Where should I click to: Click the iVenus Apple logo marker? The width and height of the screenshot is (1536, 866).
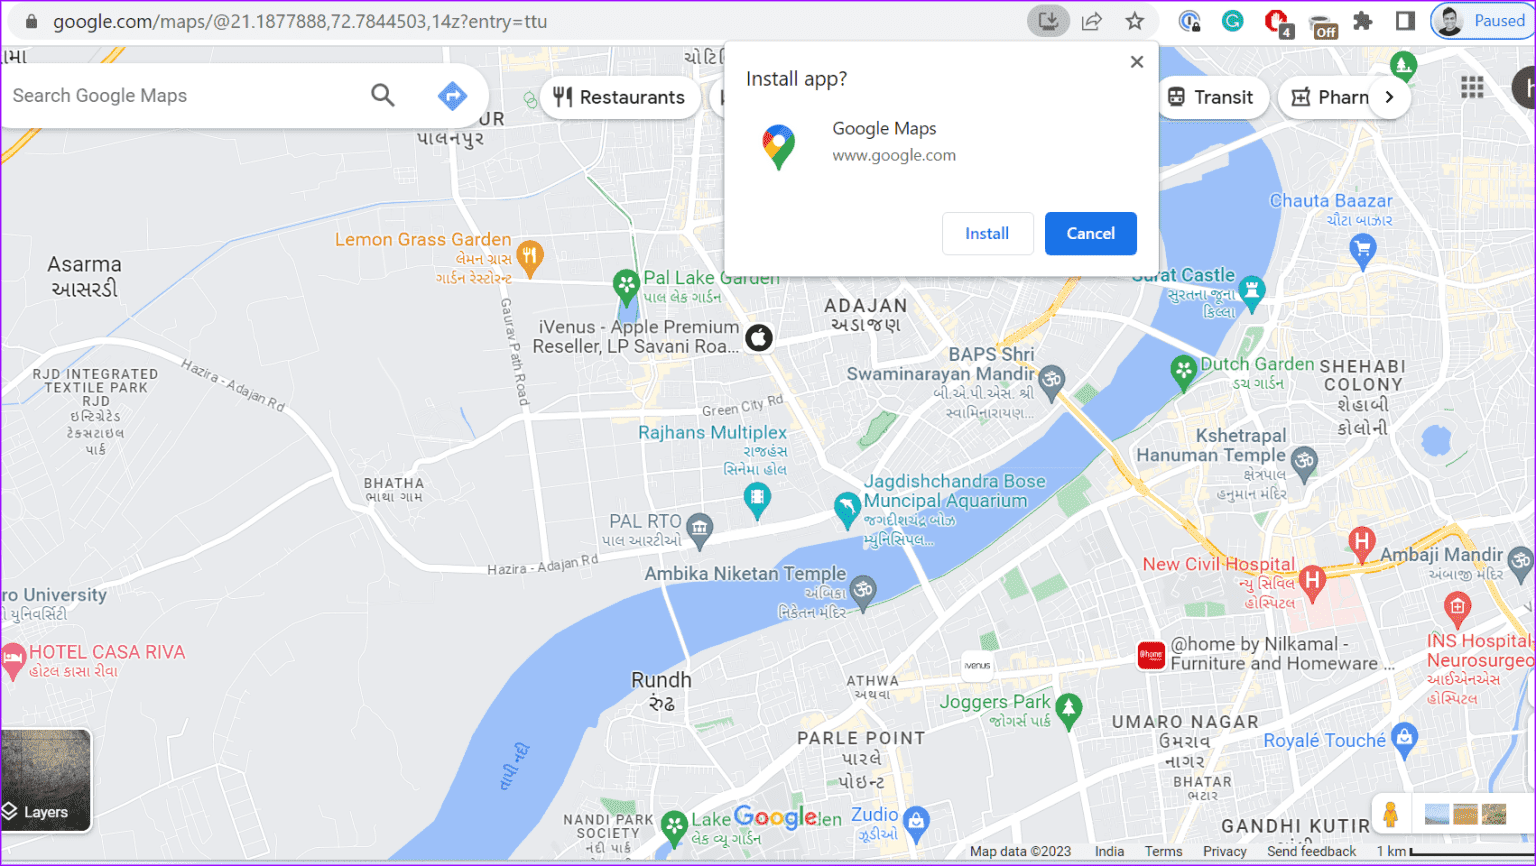[x=759, y=338]
